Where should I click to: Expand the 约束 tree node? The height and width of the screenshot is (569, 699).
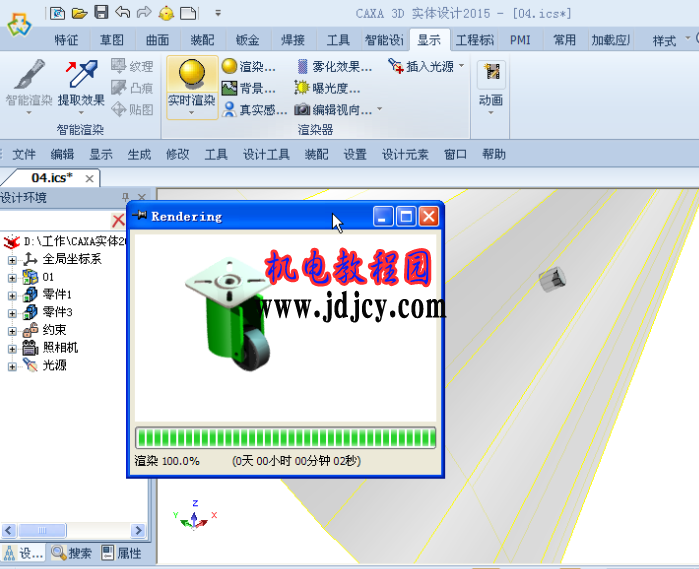pos(12,331)
